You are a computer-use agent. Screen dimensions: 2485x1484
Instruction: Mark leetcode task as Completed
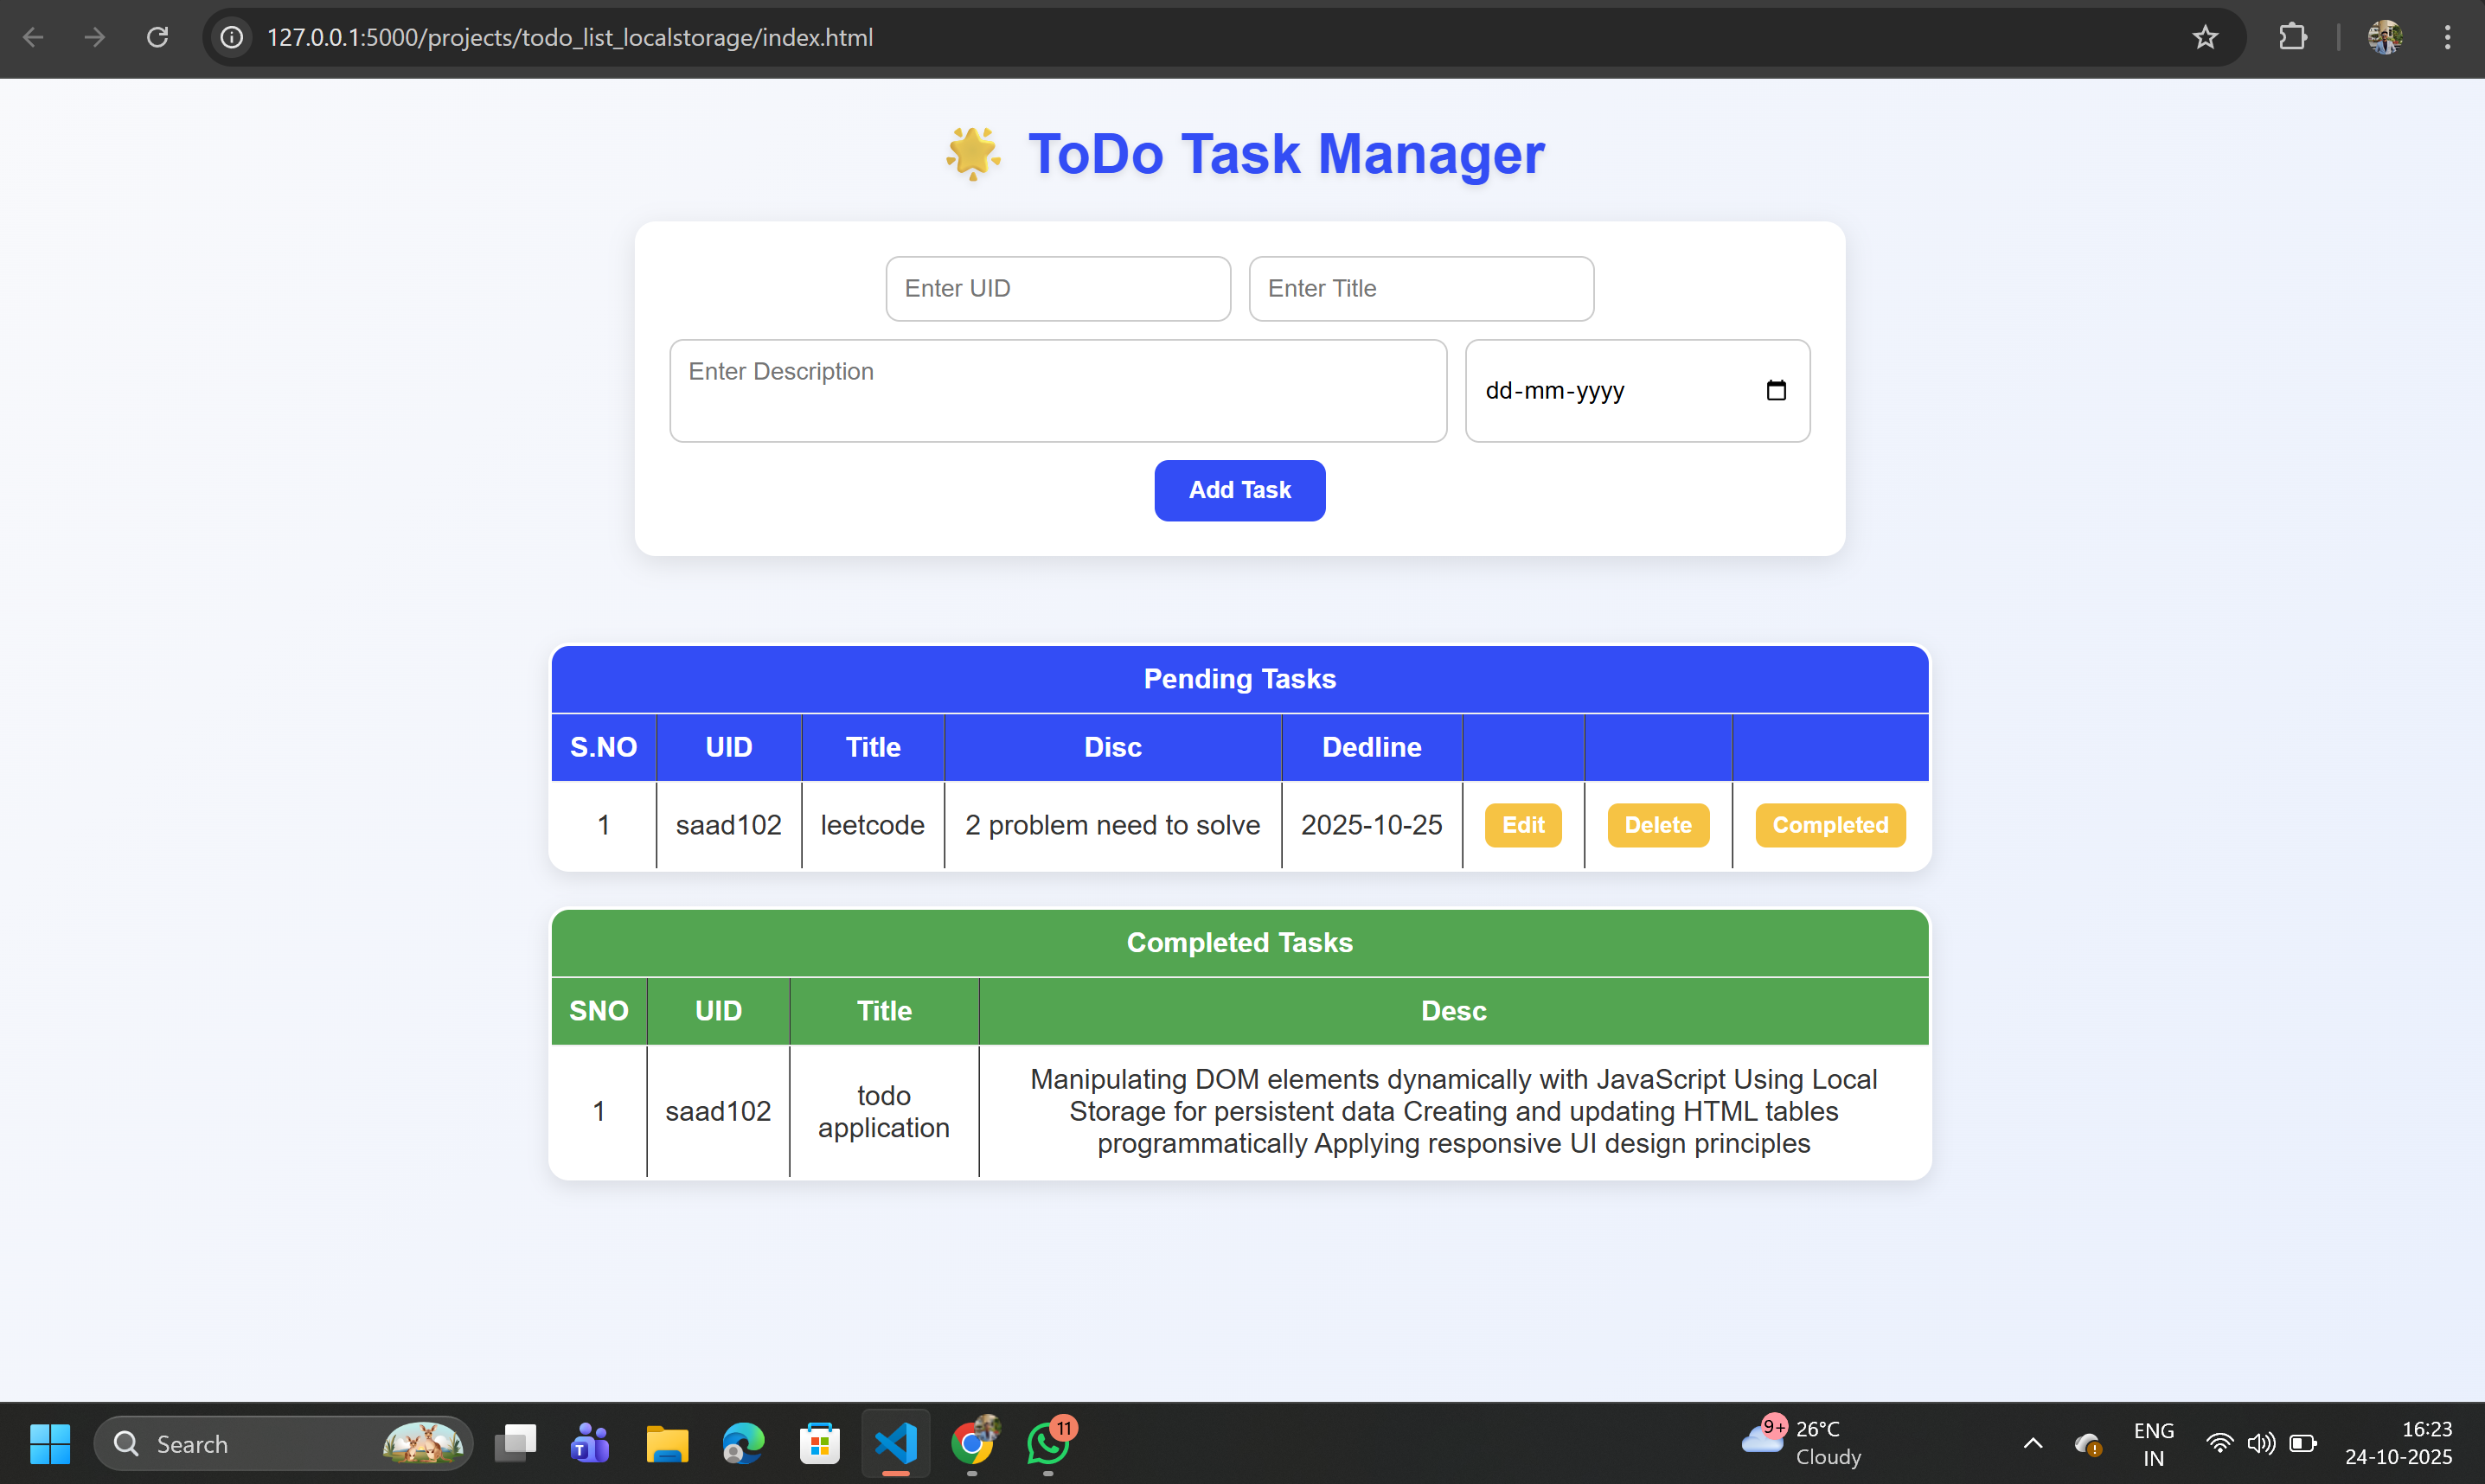(1830, 825)
